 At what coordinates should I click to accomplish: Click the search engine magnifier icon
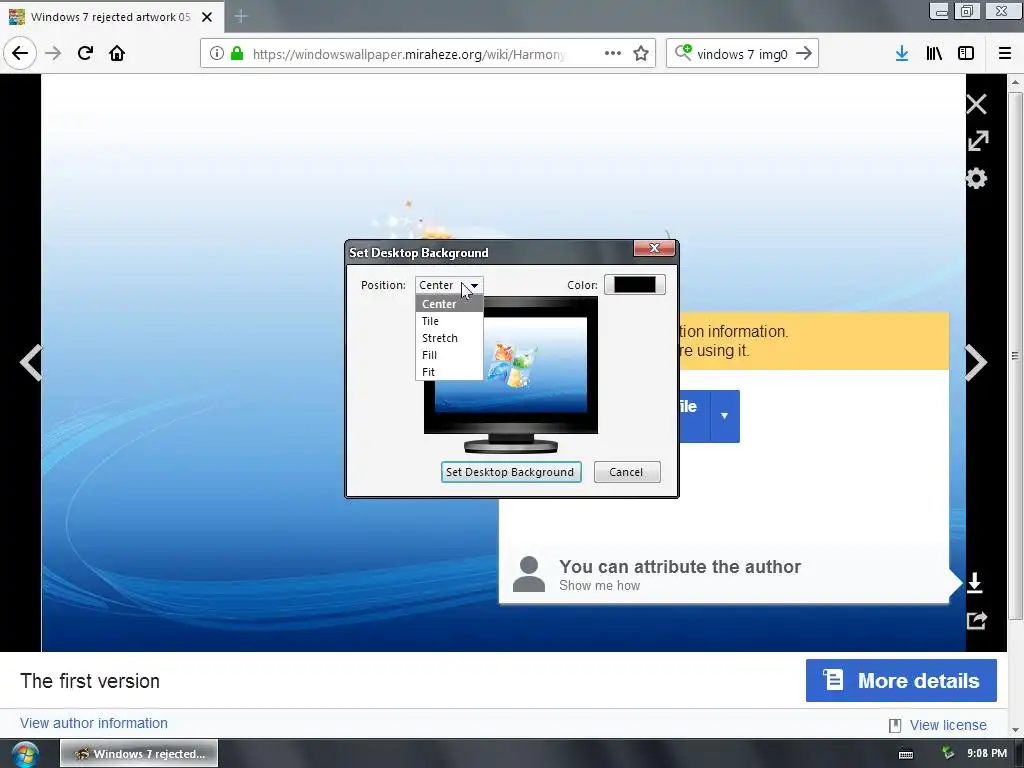682,52
